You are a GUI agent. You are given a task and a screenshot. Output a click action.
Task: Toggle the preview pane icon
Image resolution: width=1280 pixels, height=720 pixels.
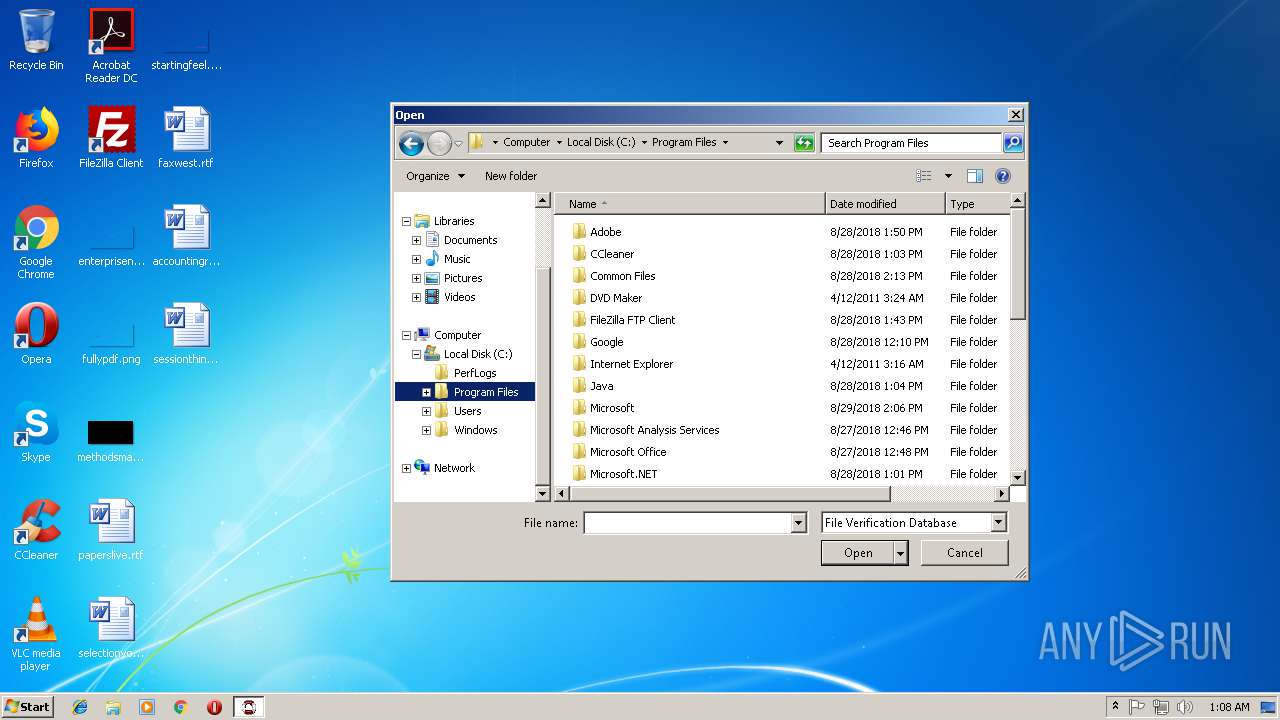[975, 176]
